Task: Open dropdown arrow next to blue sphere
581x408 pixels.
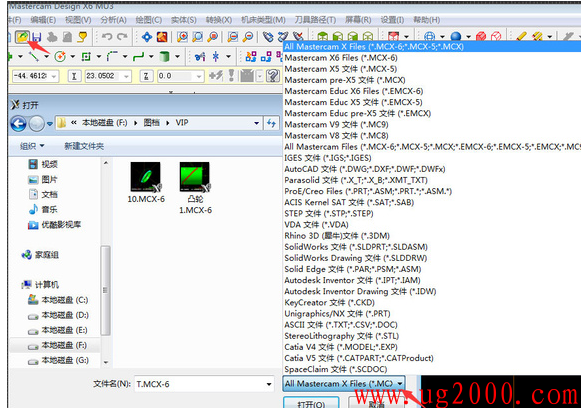Action: point(468,36)
